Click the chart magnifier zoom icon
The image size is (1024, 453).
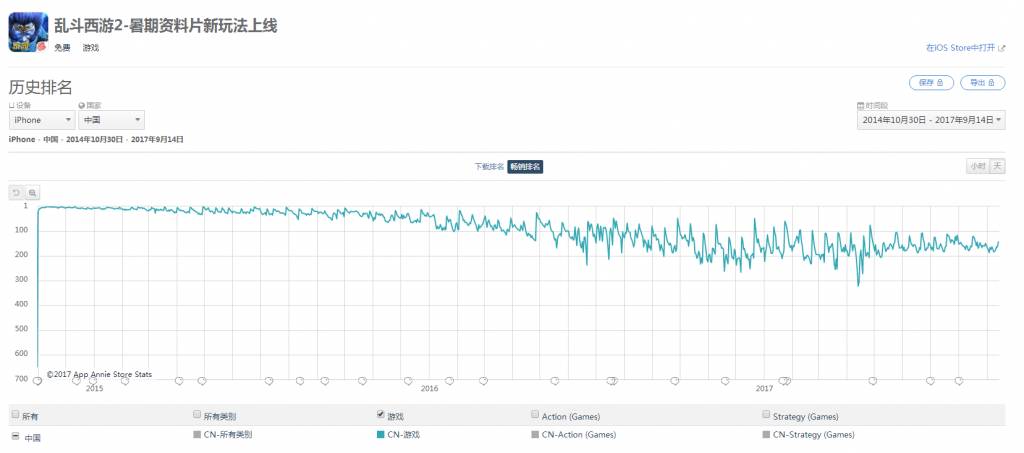coord(32,192)
